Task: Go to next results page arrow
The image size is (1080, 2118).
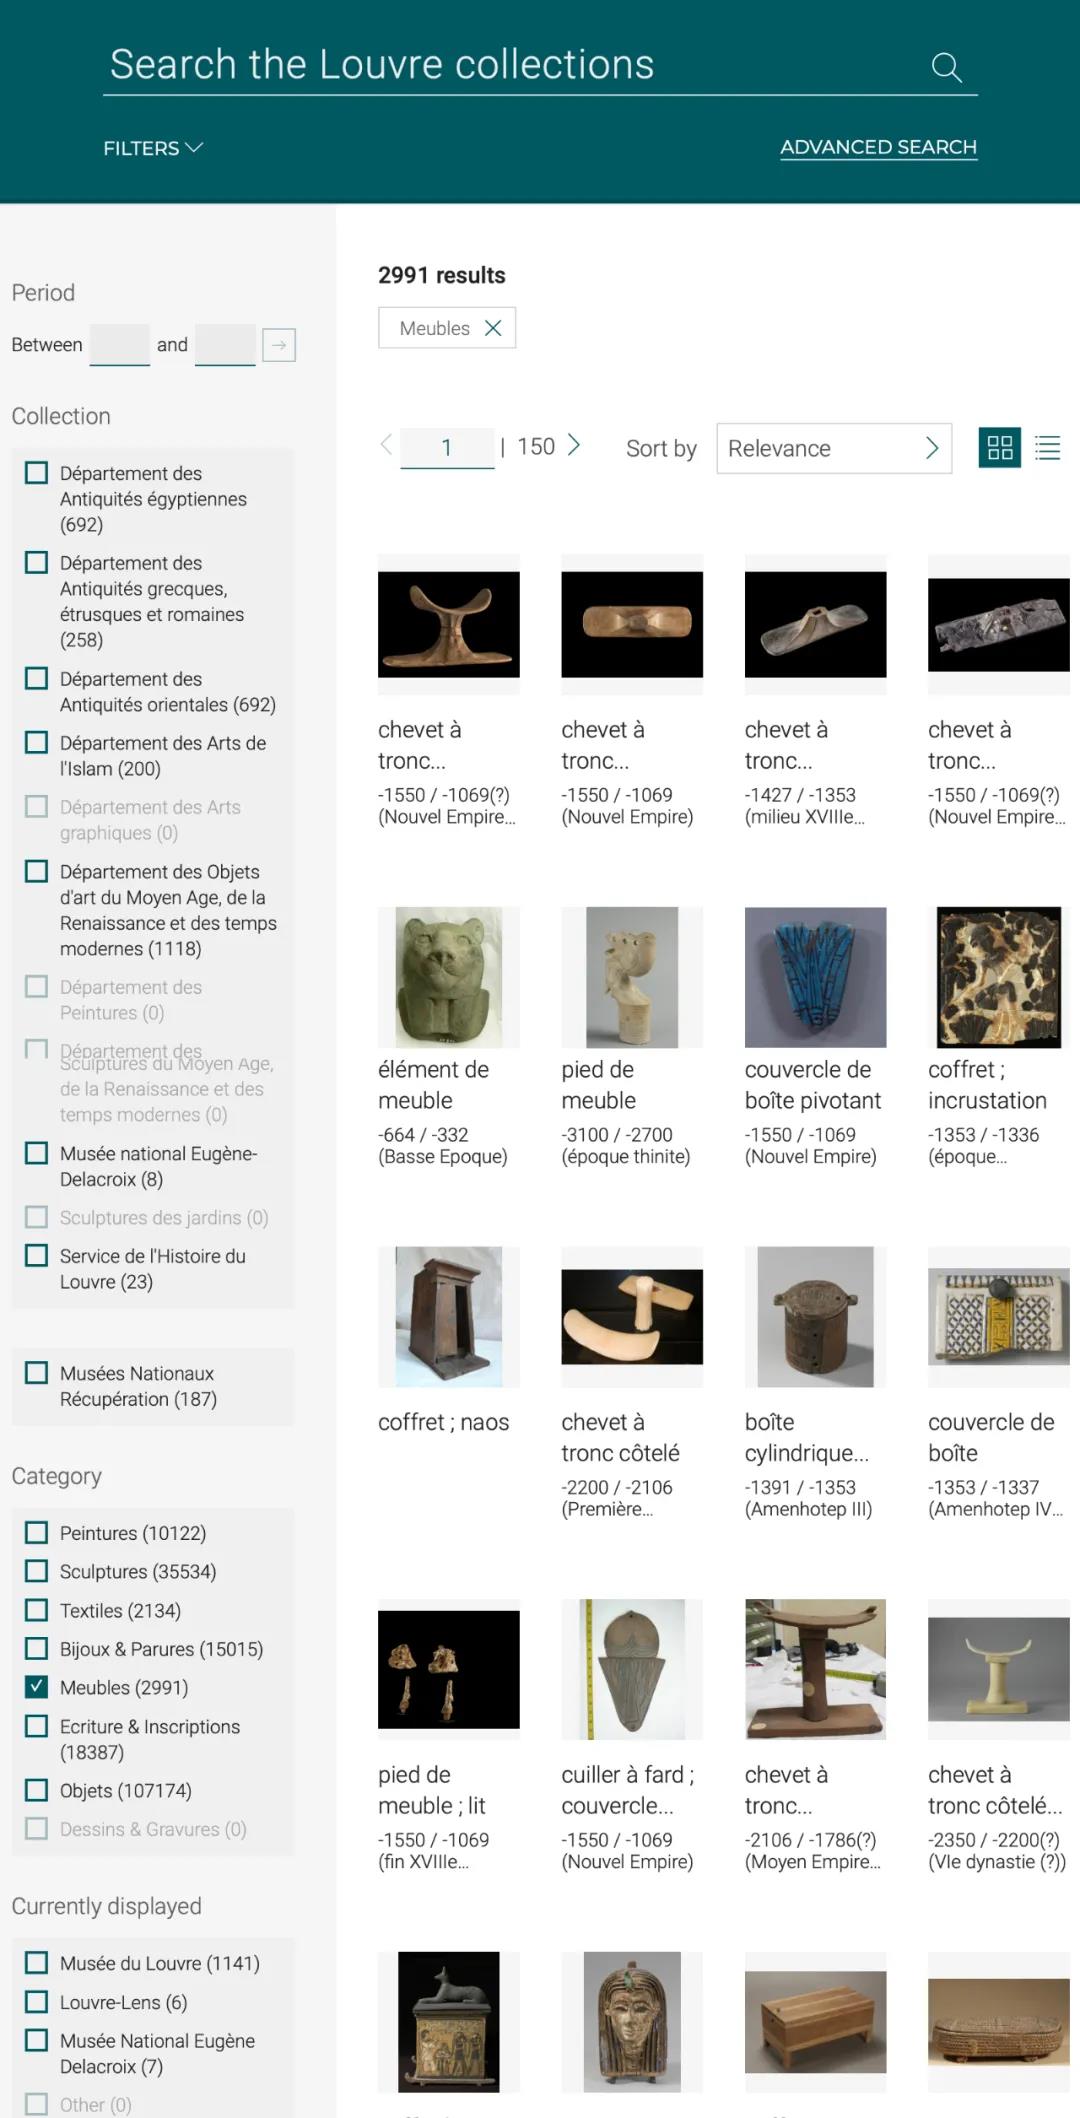Action: click(574, 445)
